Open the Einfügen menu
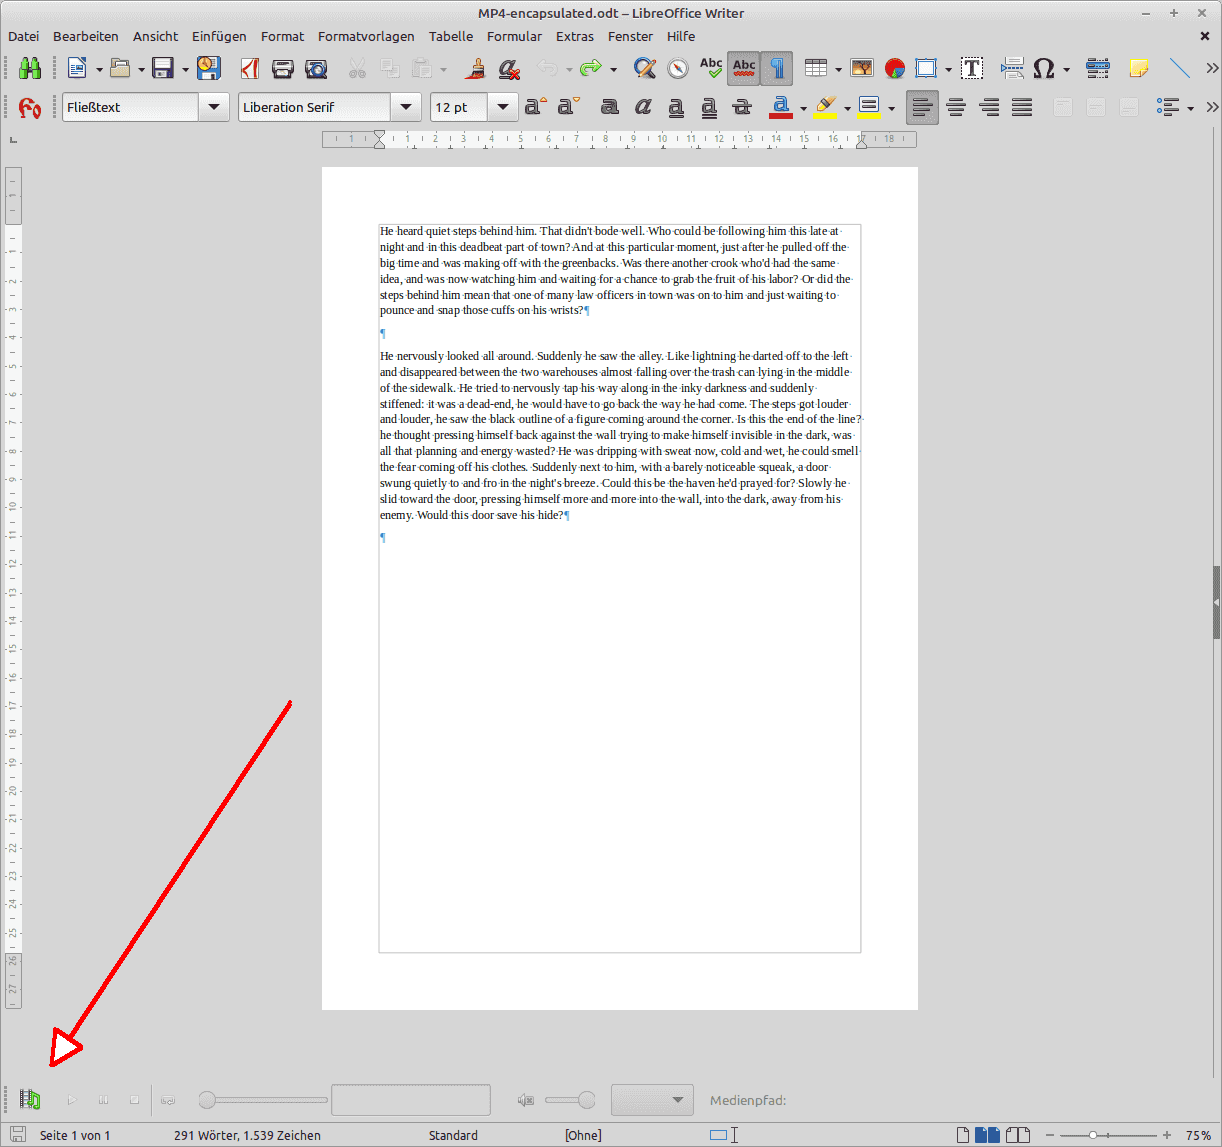This screenshot has width=1222, height=1147. tap(219, 36)
